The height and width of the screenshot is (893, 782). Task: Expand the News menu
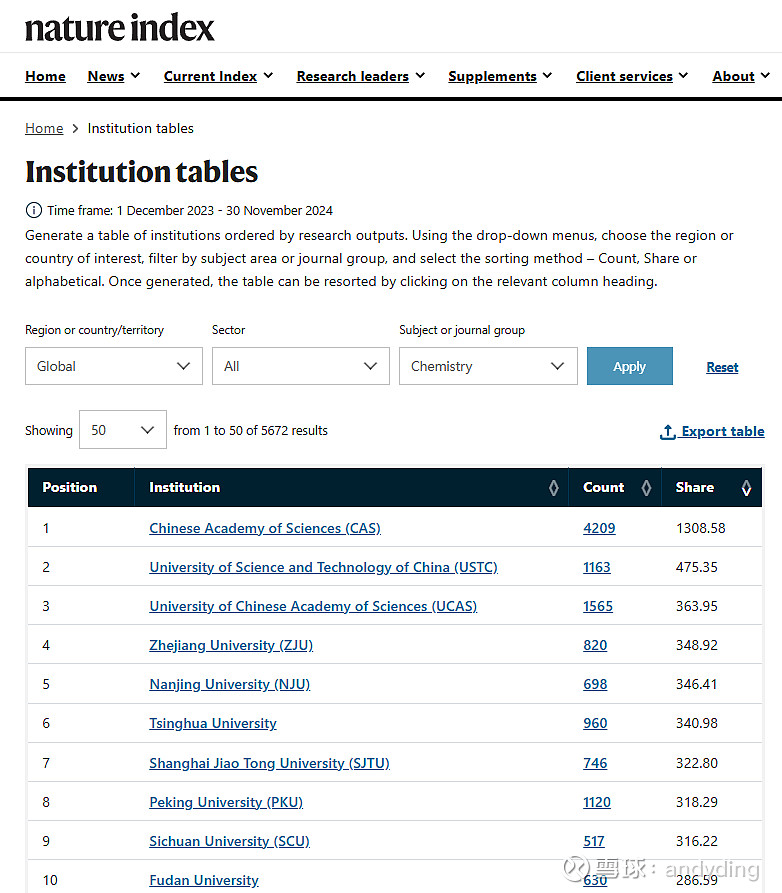(113, 76)
